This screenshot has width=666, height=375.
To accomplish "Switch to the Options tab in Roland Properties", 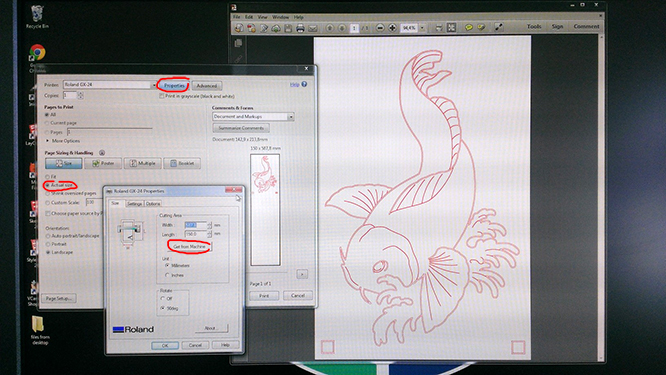I will pos(153,204).
